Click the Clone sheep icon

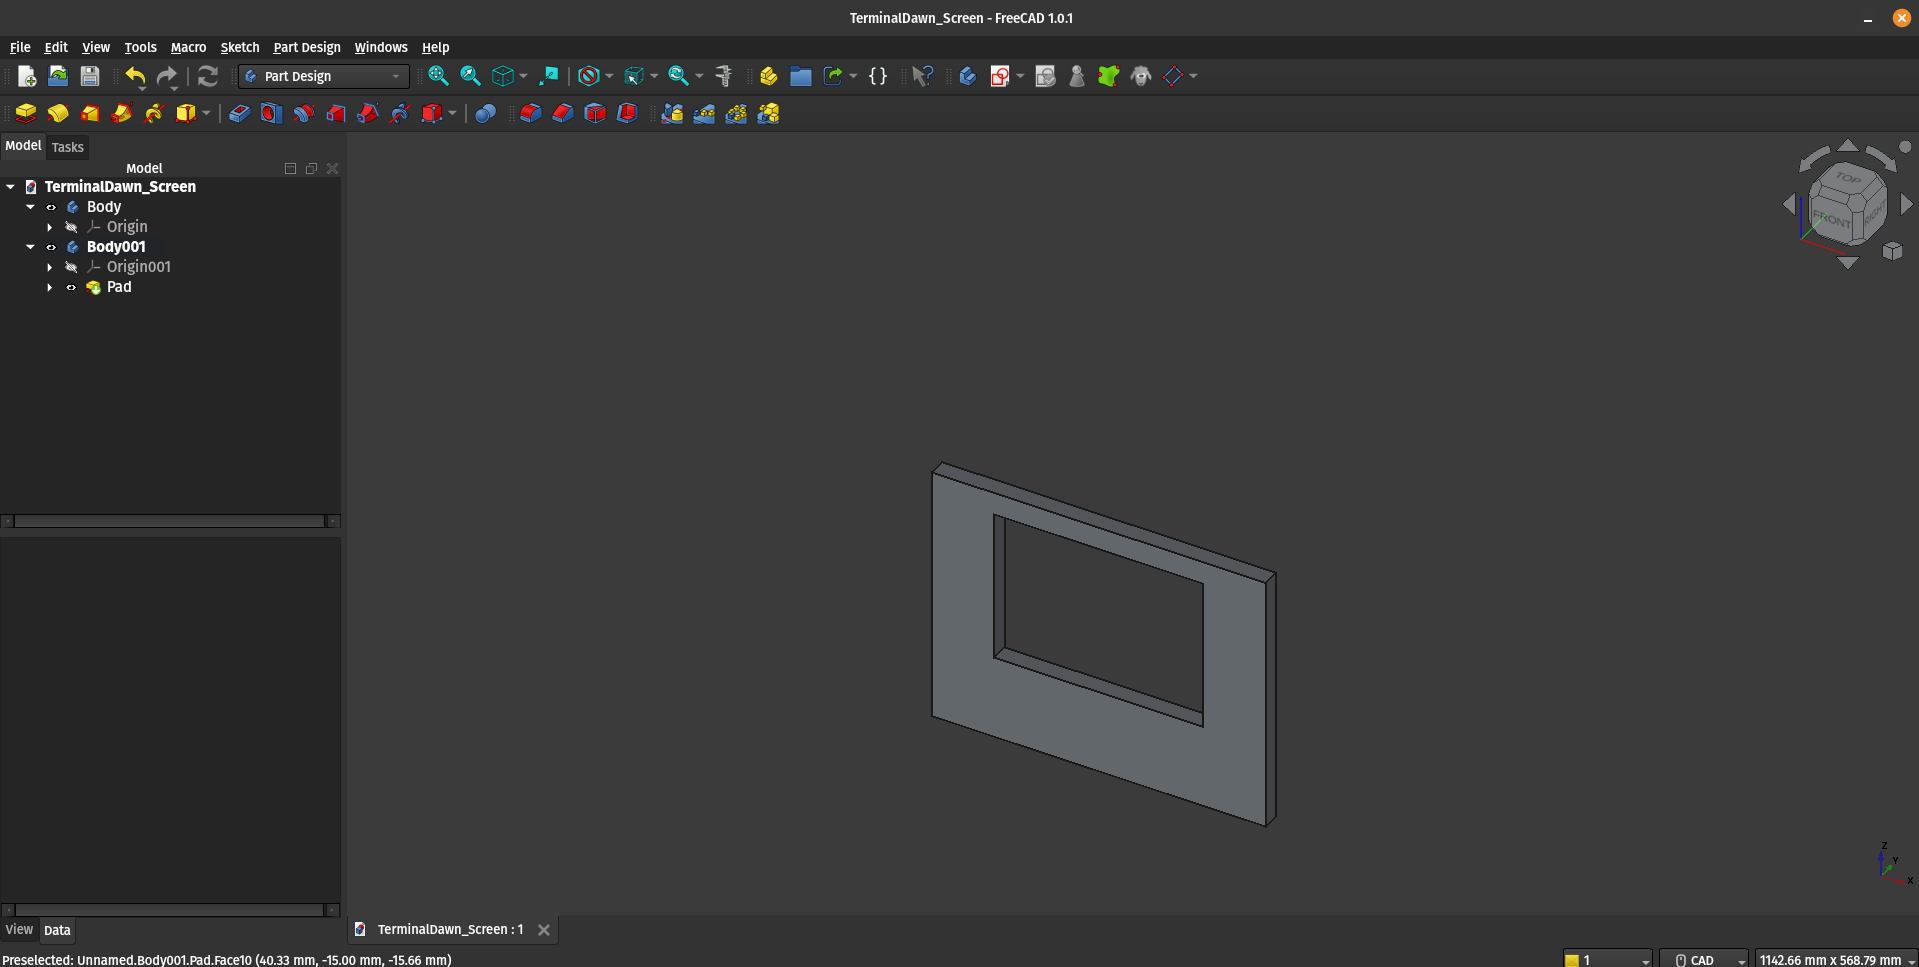tap(1141, 76)
